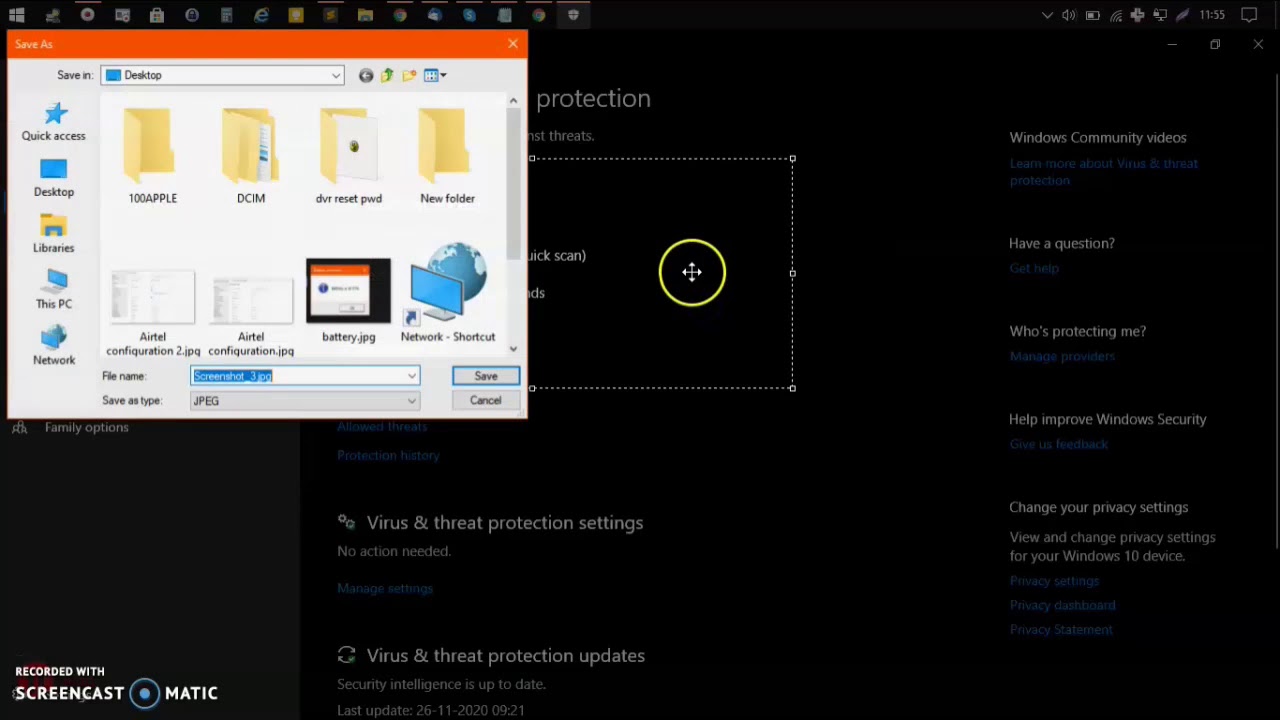Open the Windows Start menu
This screenshot has width=1280, height=720.
(17, 15)
